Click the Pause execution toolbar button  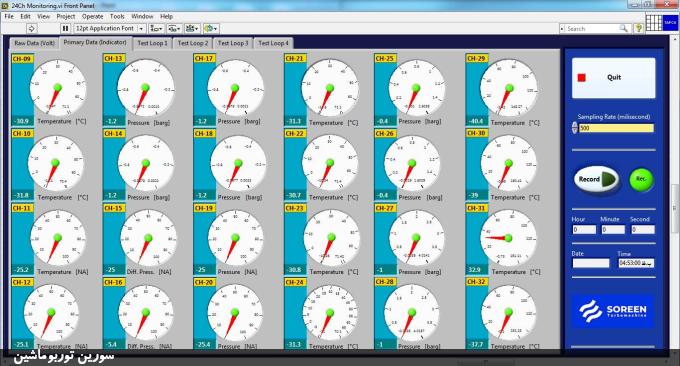65,29
